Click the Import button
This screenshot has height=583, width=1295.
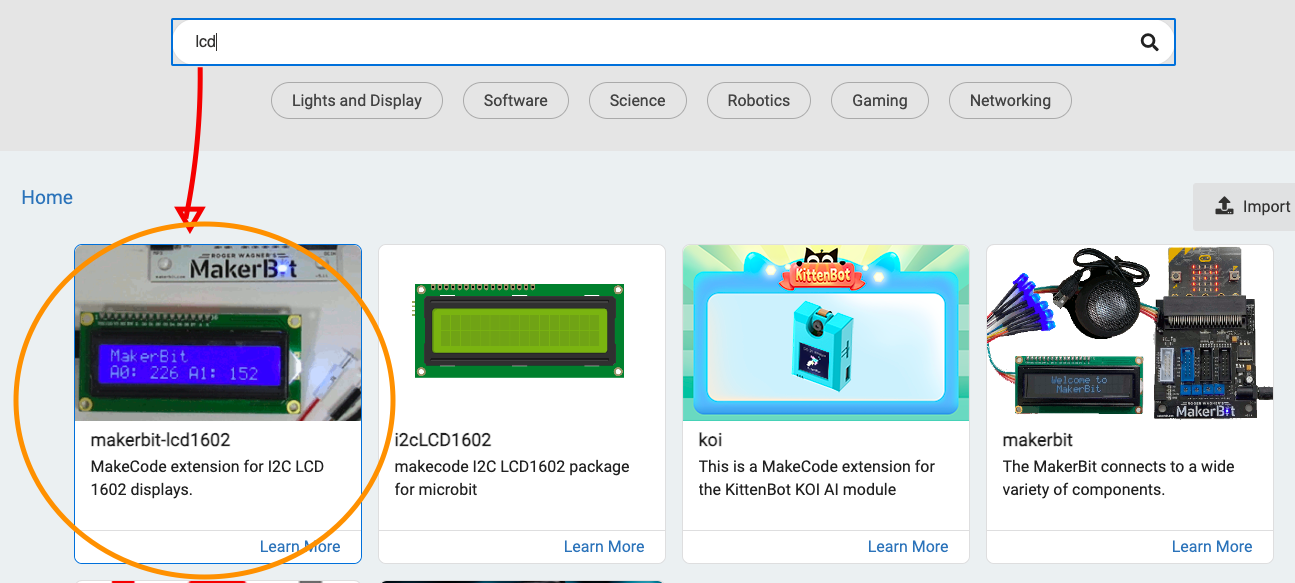(1244, 206)
